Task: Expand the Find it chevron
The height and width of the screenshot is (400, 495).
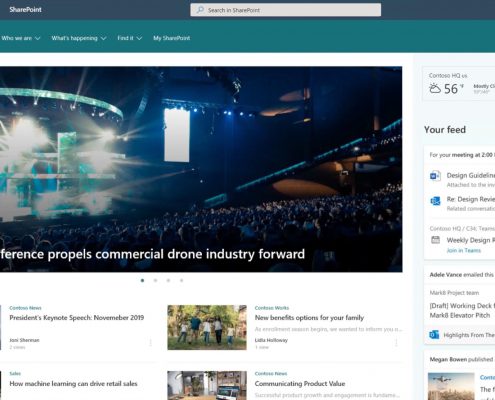Action: (139, 38)
